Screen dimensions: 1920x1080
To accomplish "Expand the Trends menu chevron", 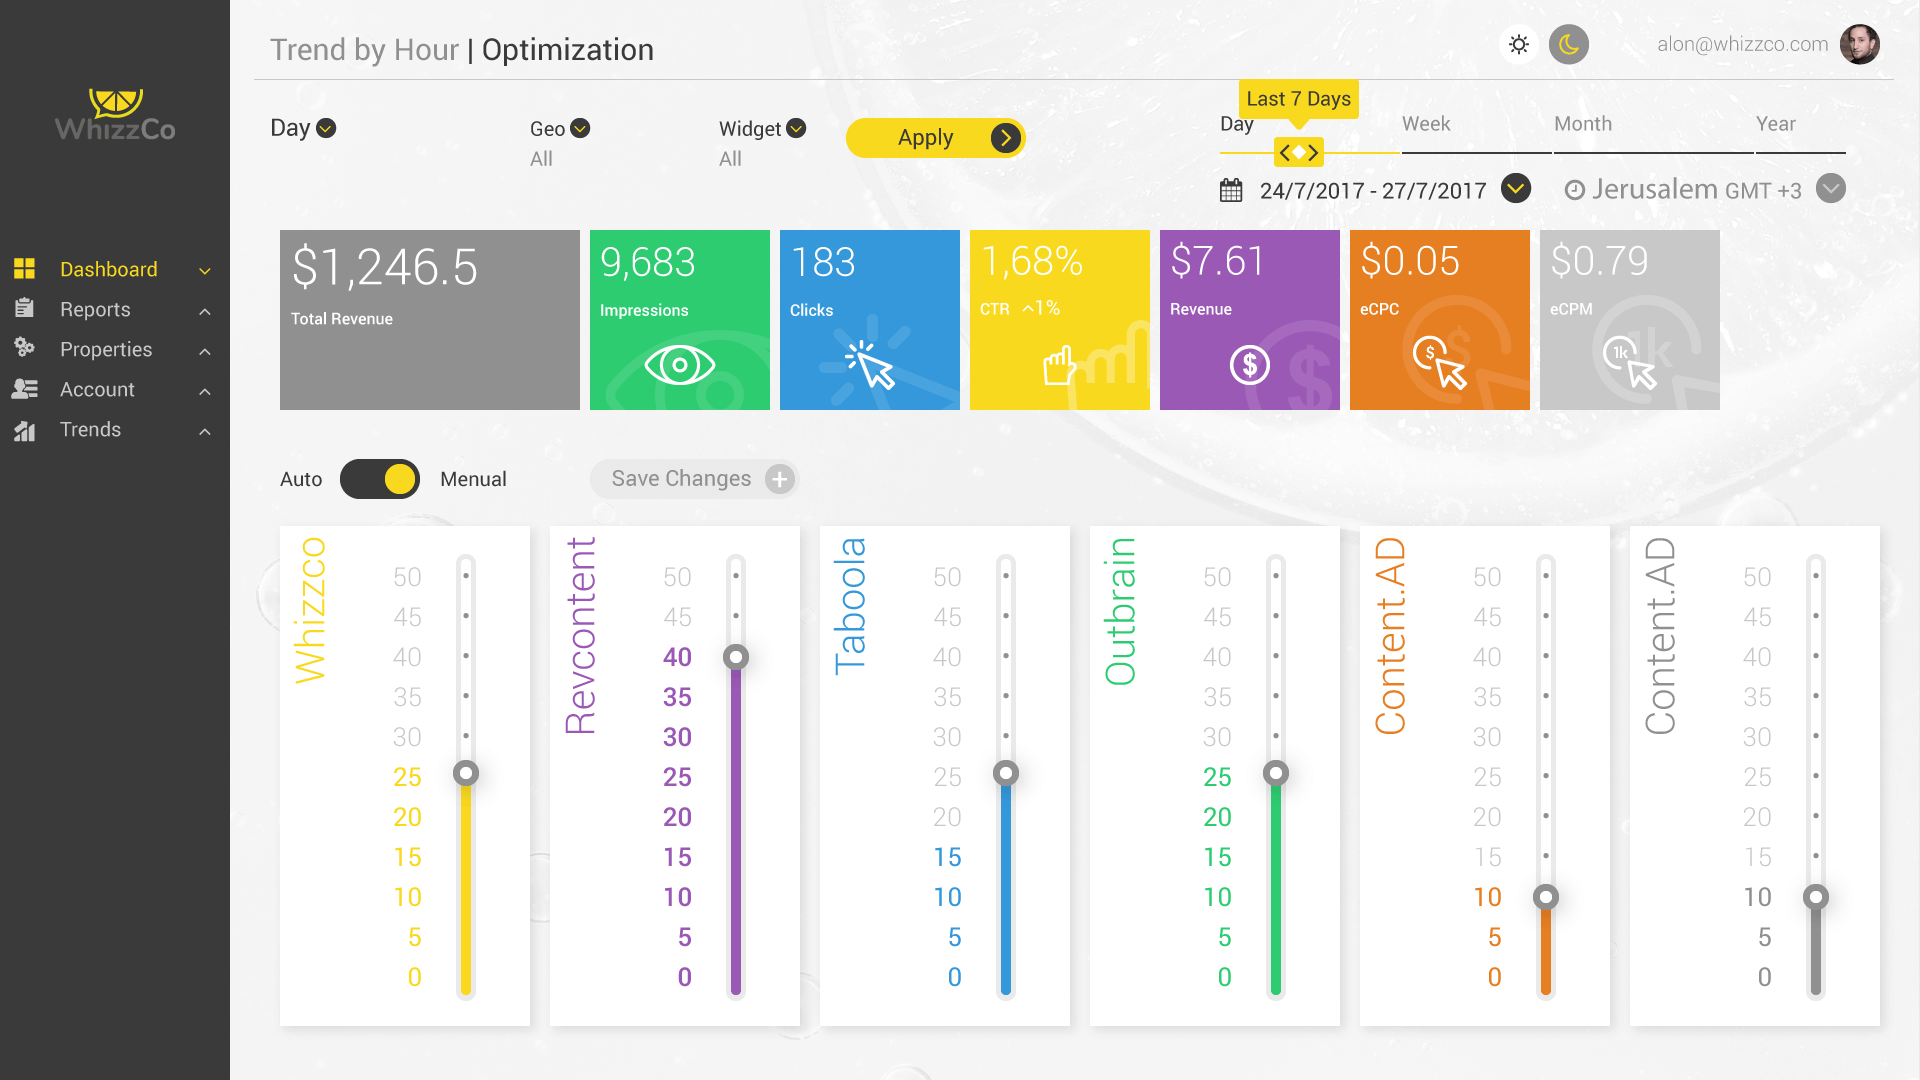I will point(205,431).
